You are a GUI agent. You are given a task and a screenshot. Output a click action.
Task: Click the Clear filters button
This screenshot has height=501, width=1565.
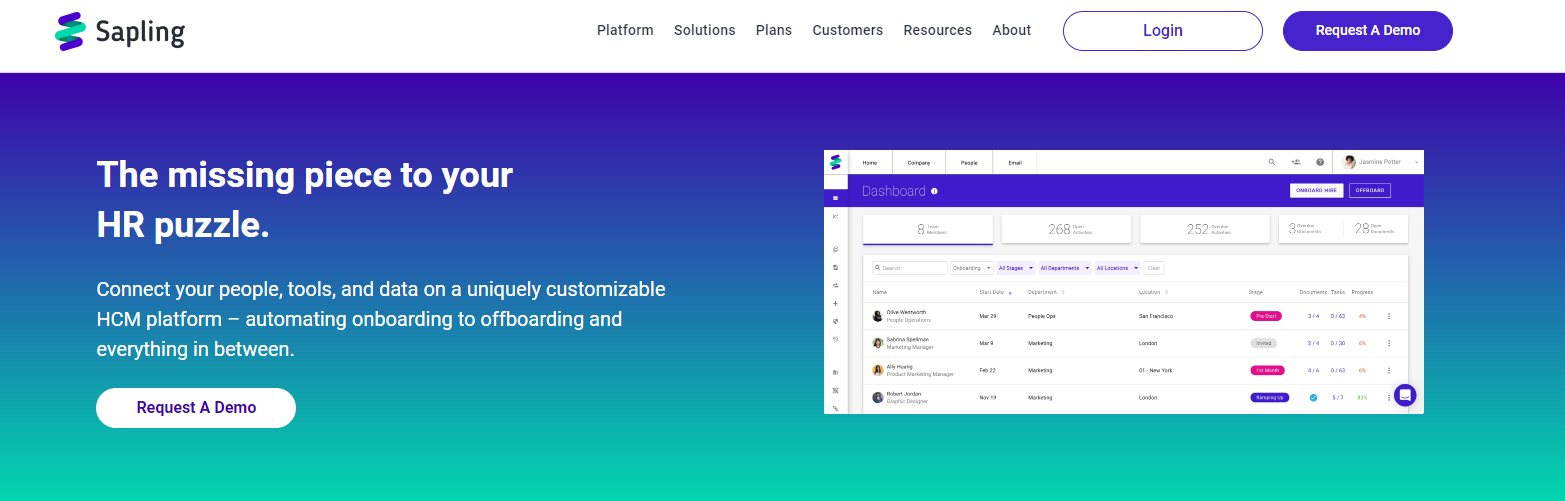(1153, 268)
